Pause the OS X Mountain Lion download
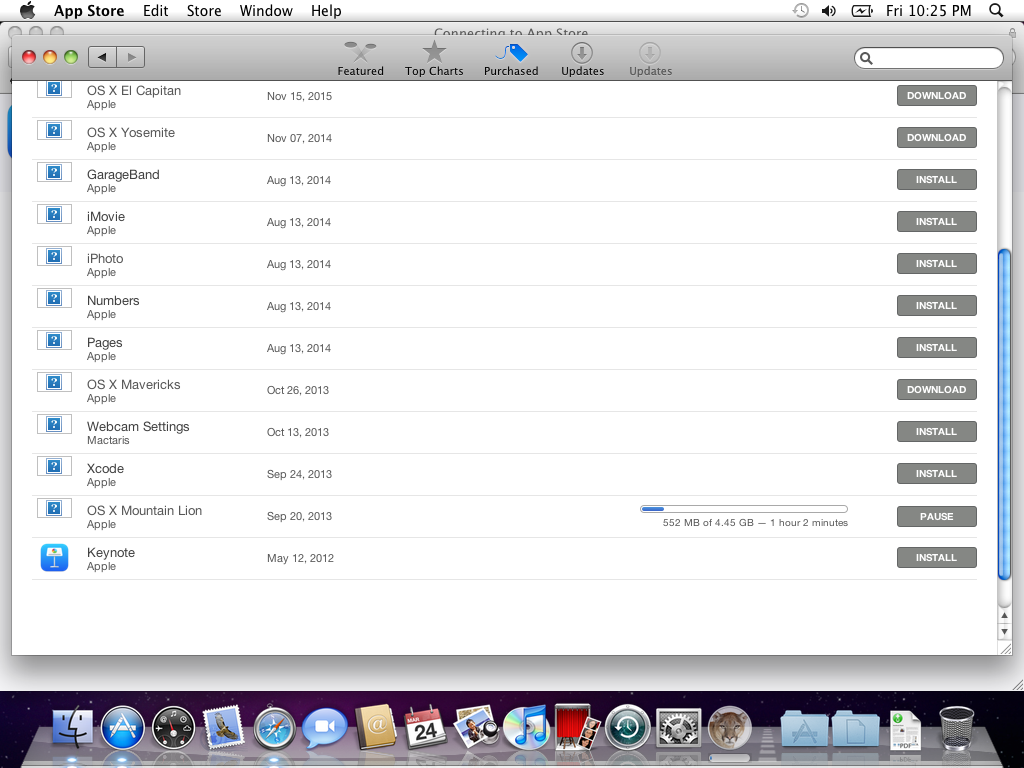The image size is (1024, 768). (936, 516)
